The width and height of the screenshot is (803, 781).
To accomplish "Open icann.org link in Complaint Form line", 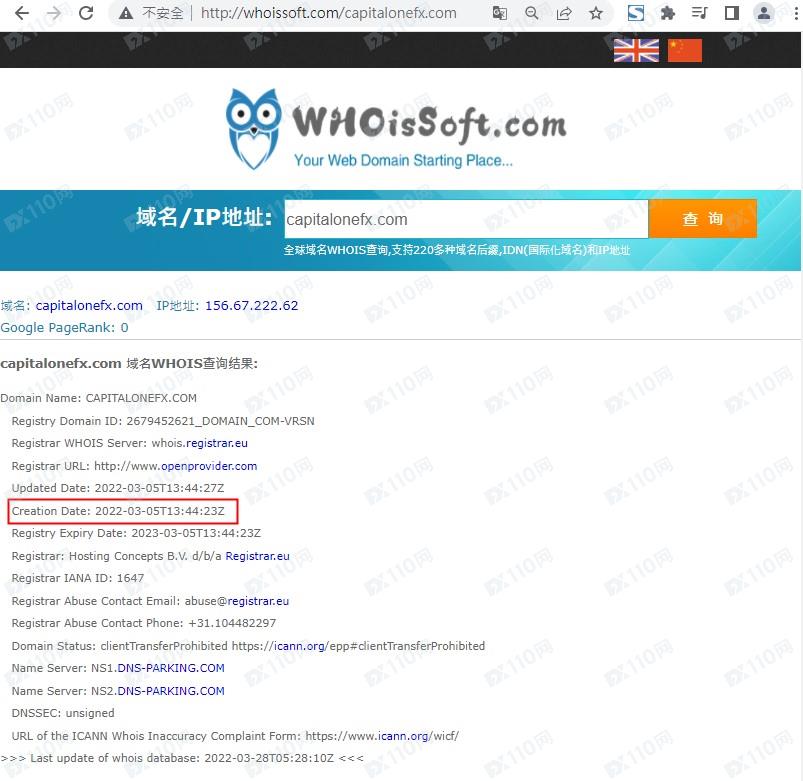I will coord(403,736).
